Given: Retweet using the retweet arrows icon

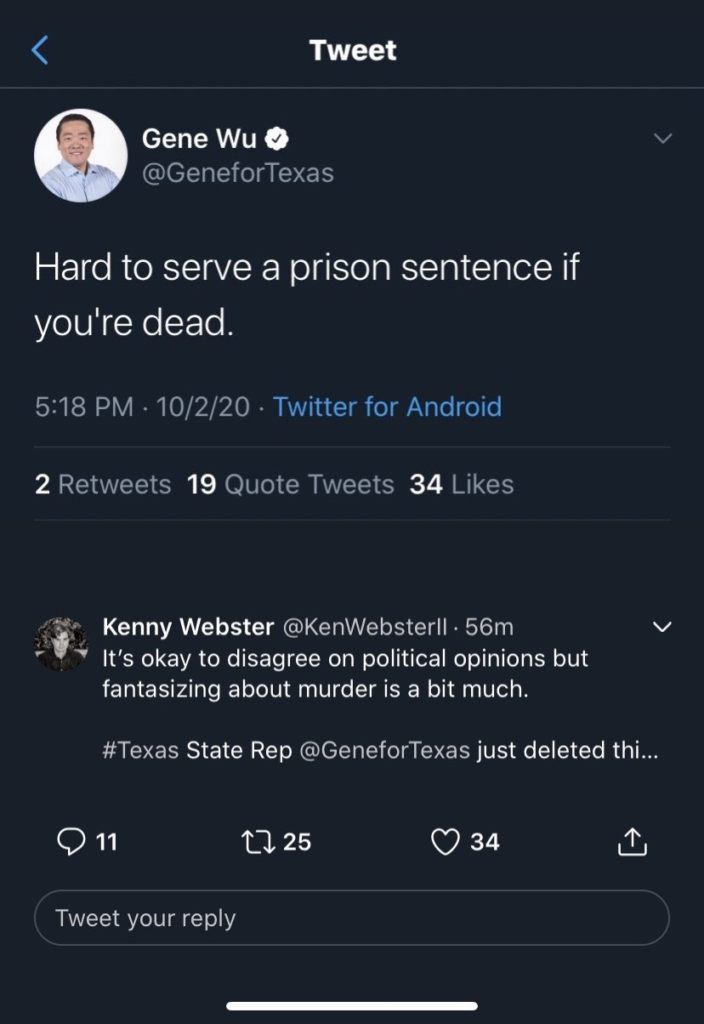Looking at the screenshot, I should (257, 842).
